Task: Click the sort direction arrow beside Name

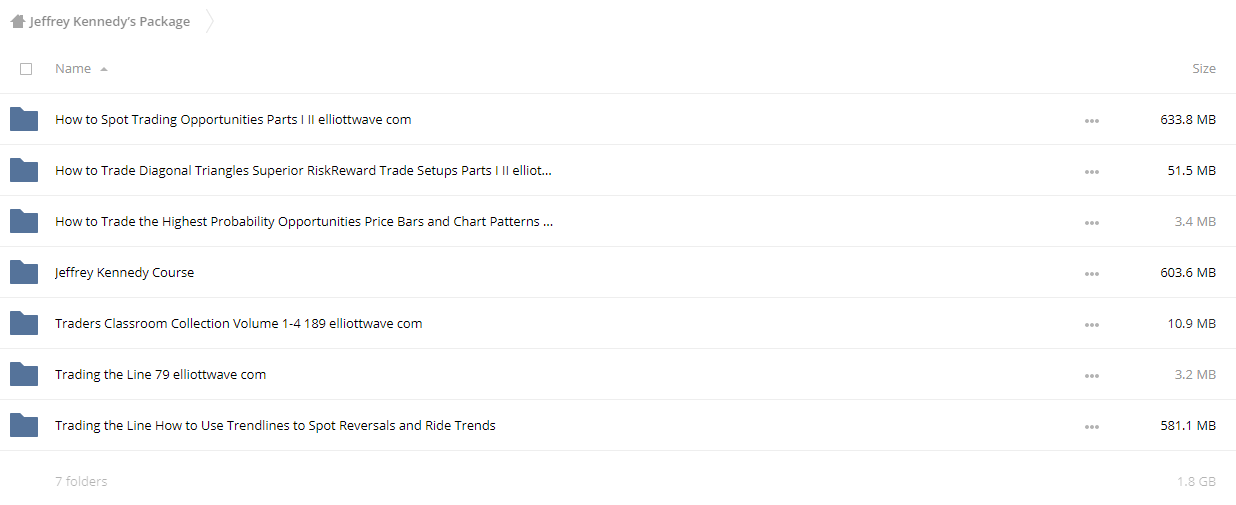Action: coord(104,70)
